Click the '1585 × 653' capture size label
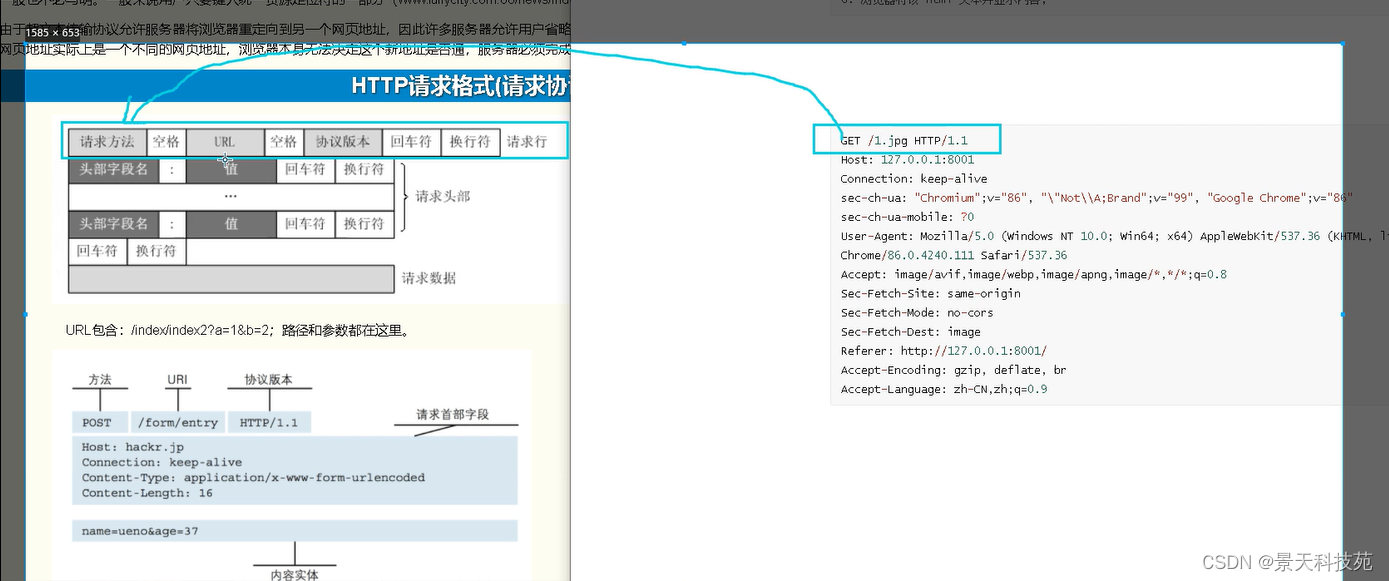1389x581 pixels. click(x=52, y=33)
